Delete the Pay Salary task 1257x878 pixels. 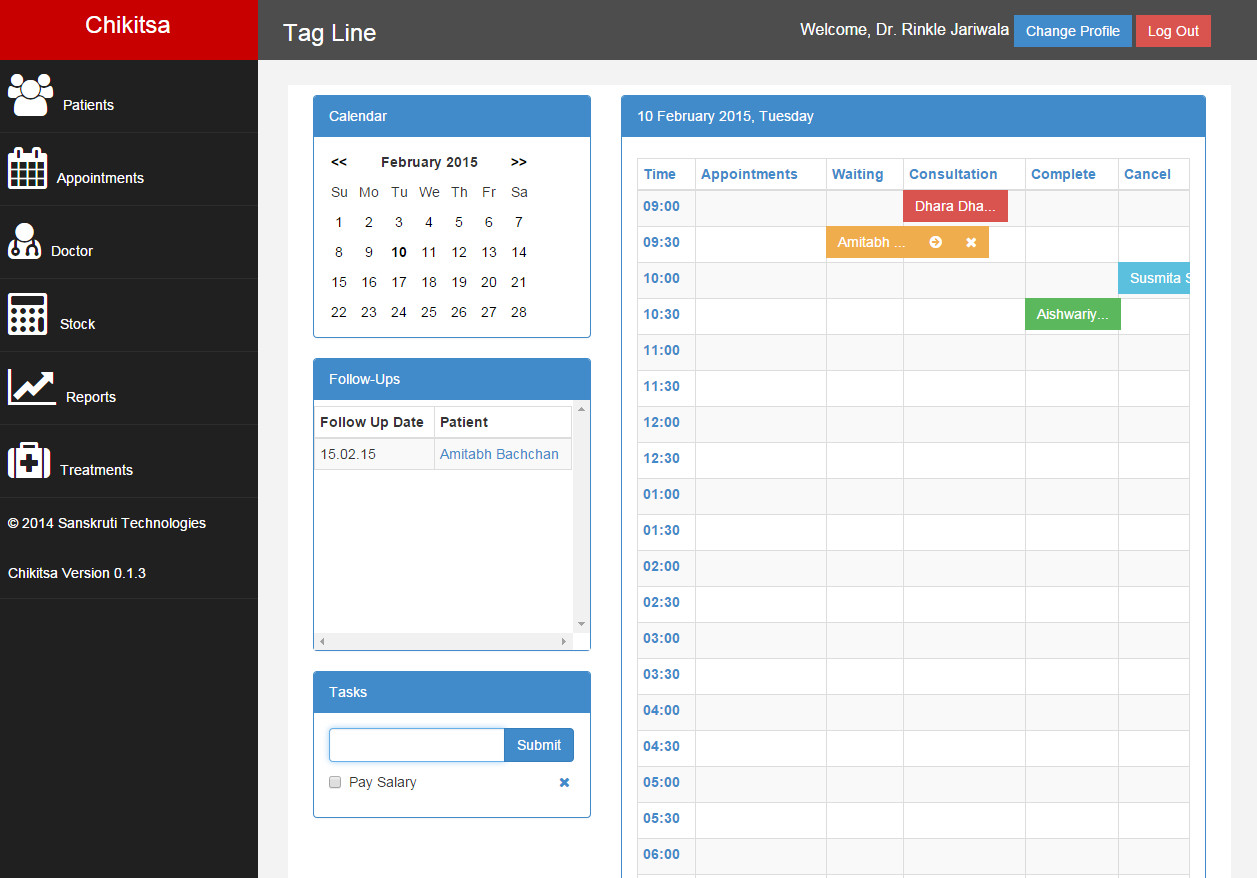[x=564, y=782]
